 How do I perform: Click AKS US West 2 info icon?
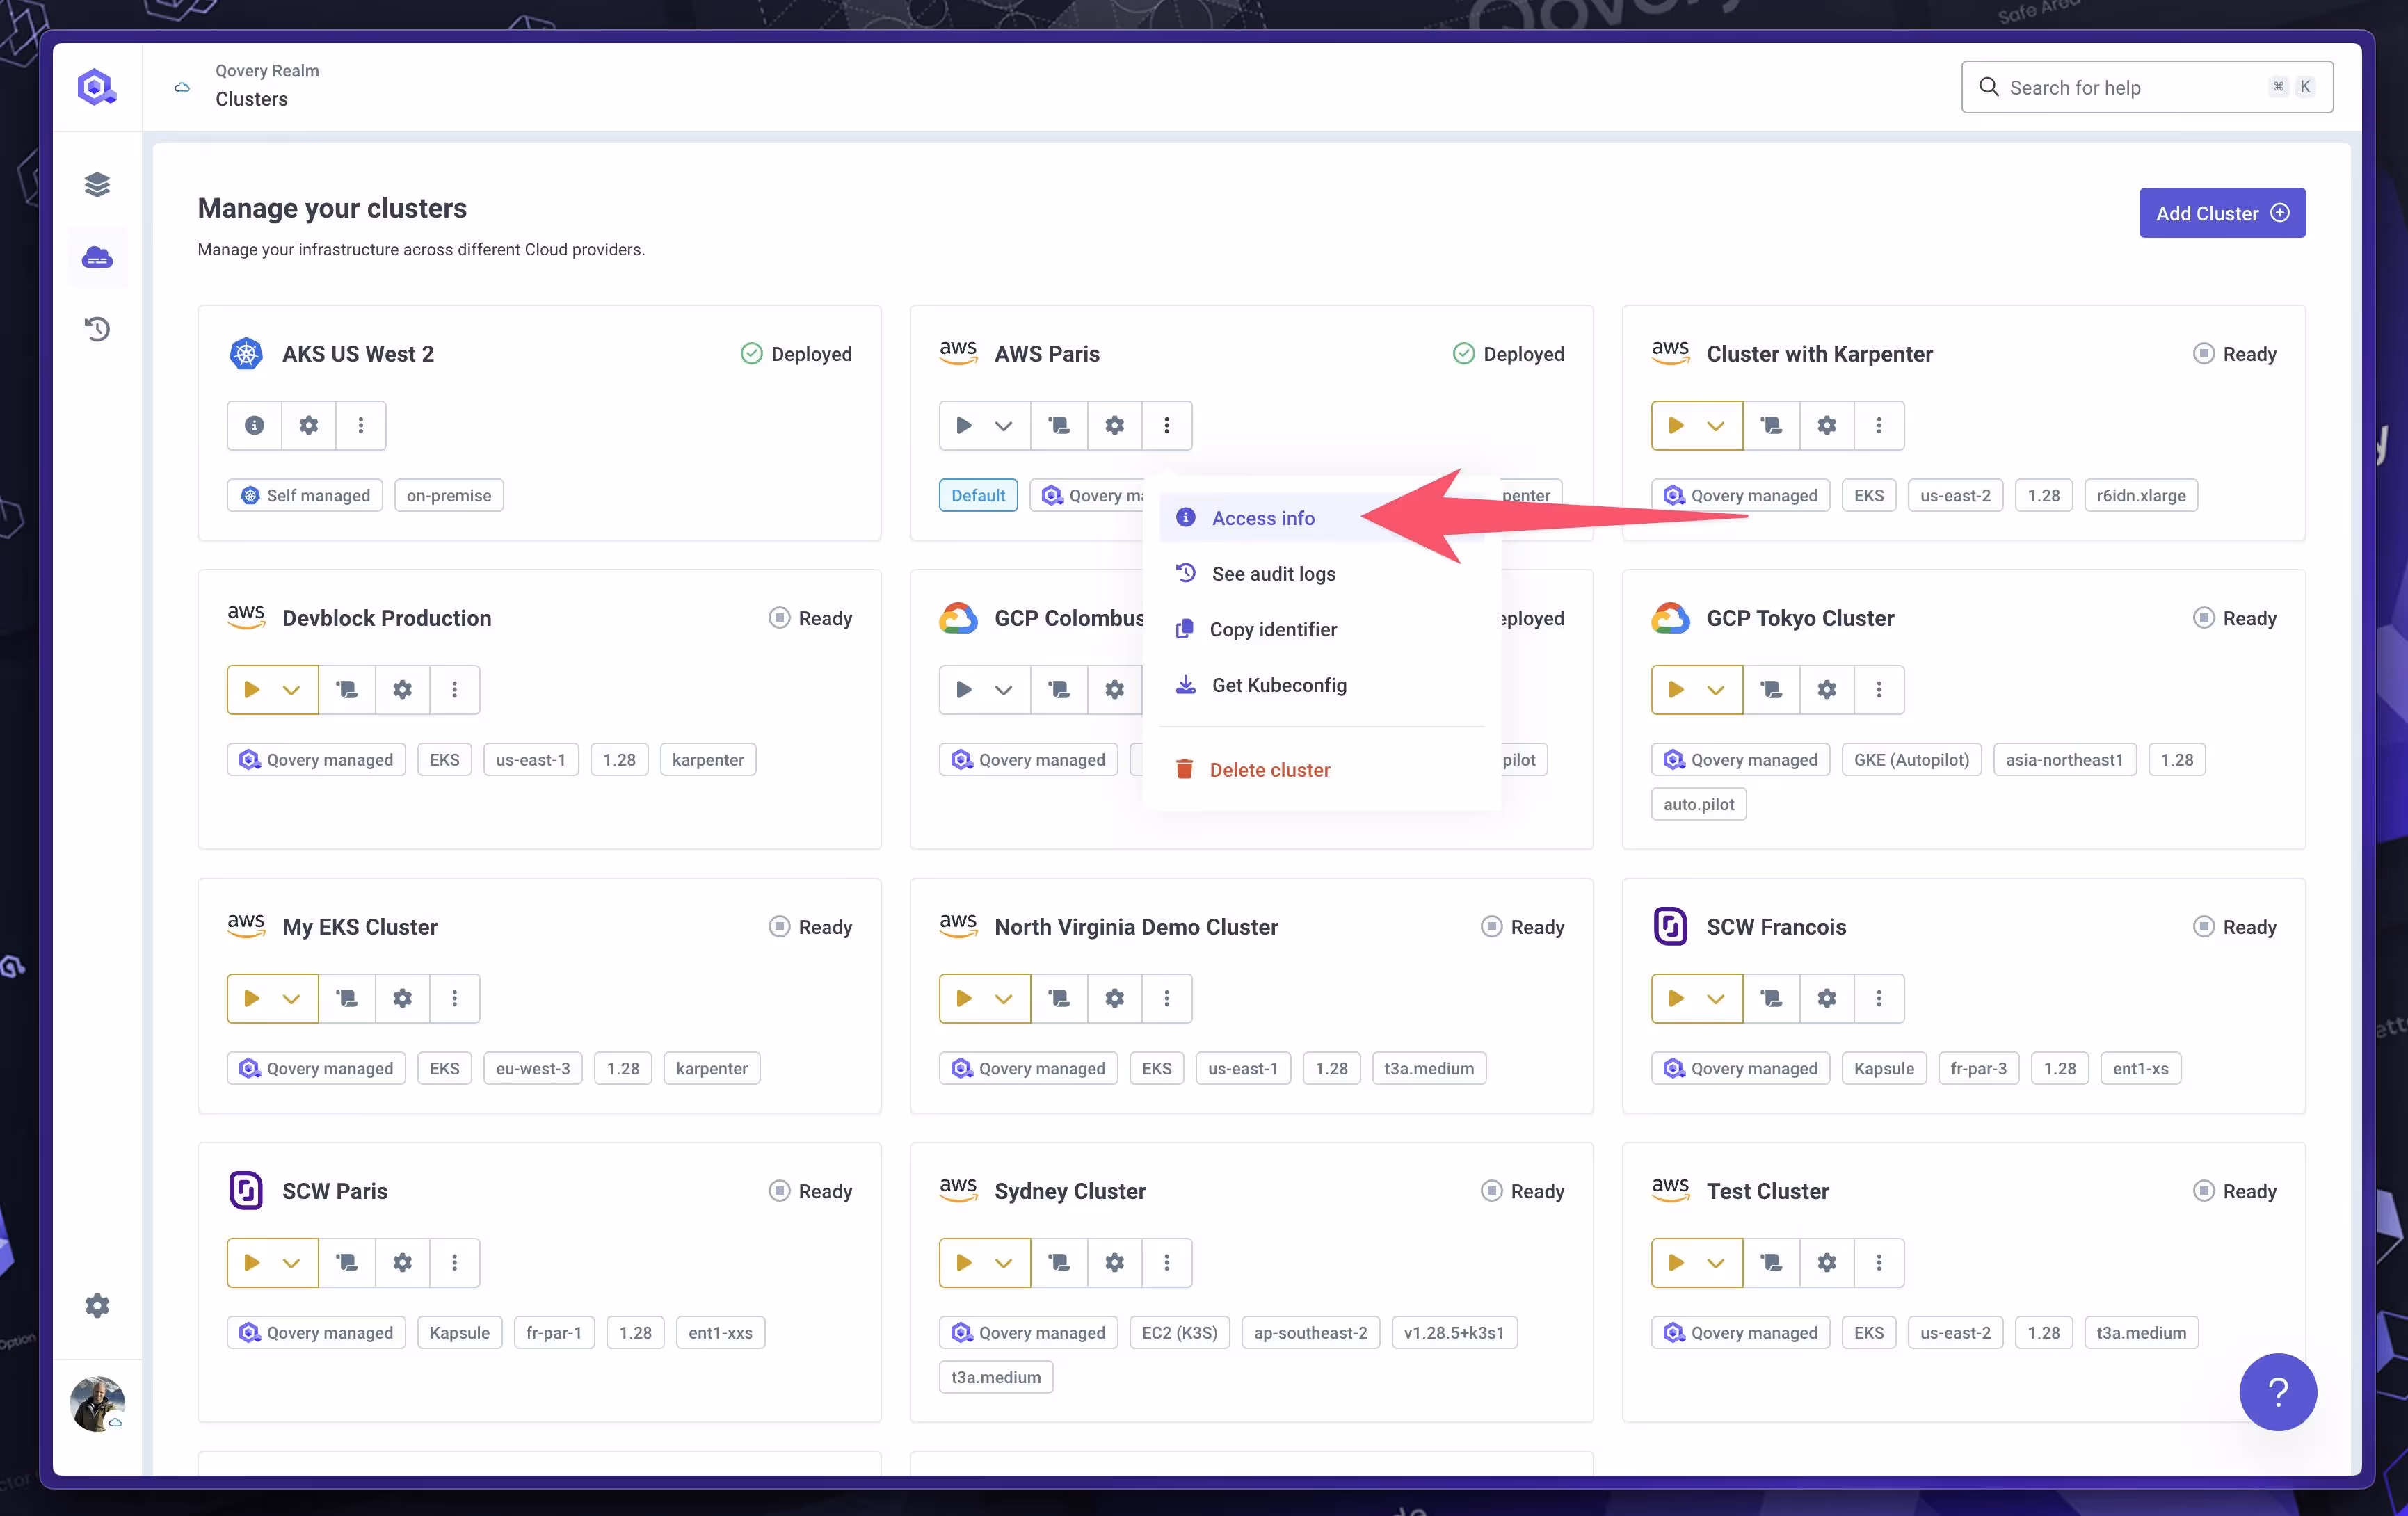tap(254, 425)
